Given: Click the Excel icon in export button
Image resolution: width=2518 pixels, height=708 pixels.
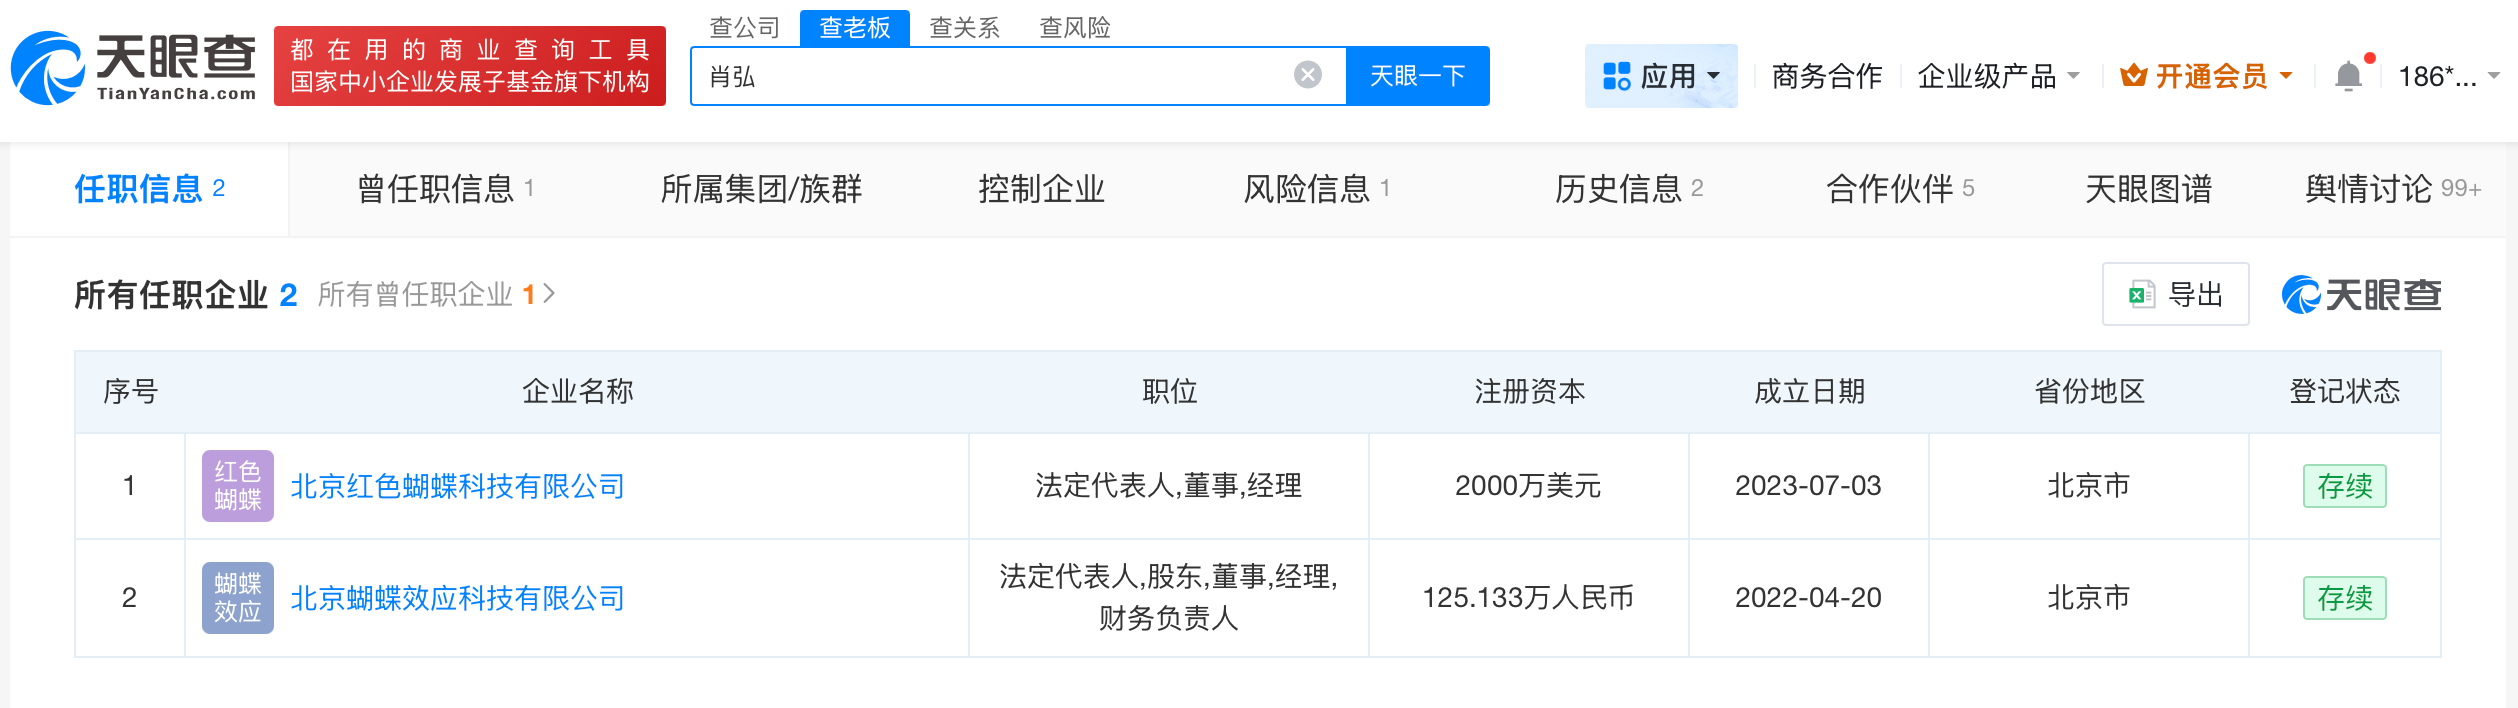Looking at the screenshot, I should tap(2141, 295).
